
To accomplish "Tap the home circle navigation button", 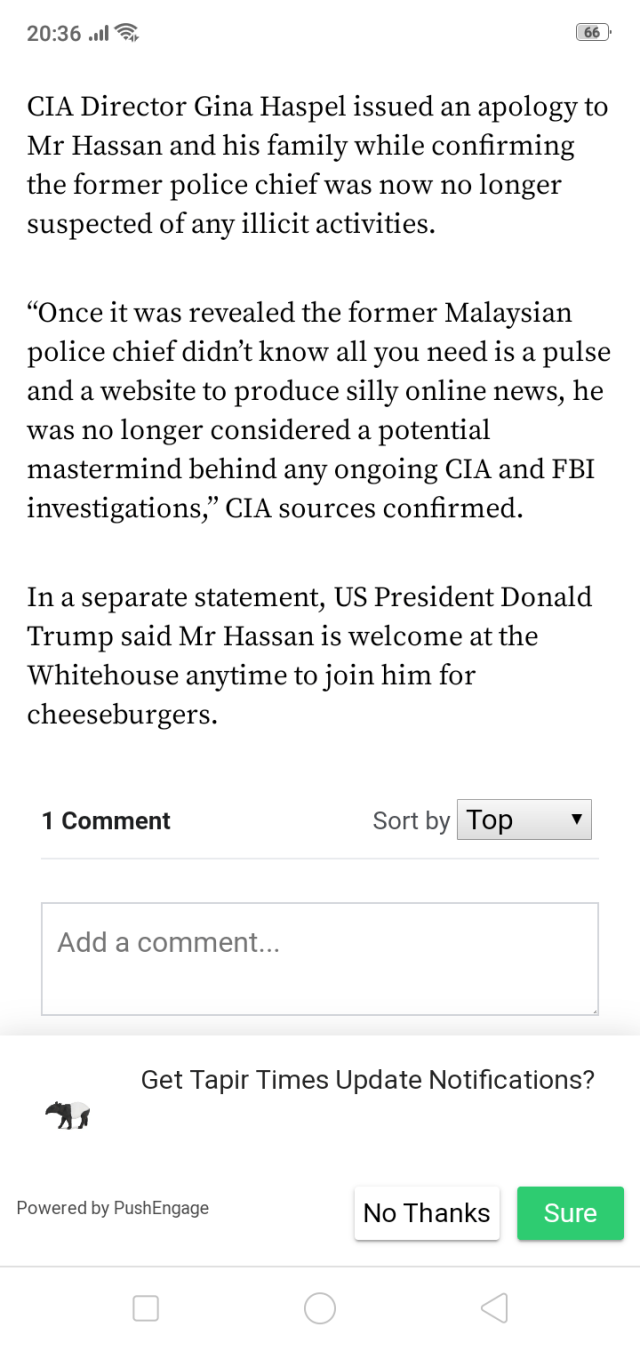I will 320,1308.
